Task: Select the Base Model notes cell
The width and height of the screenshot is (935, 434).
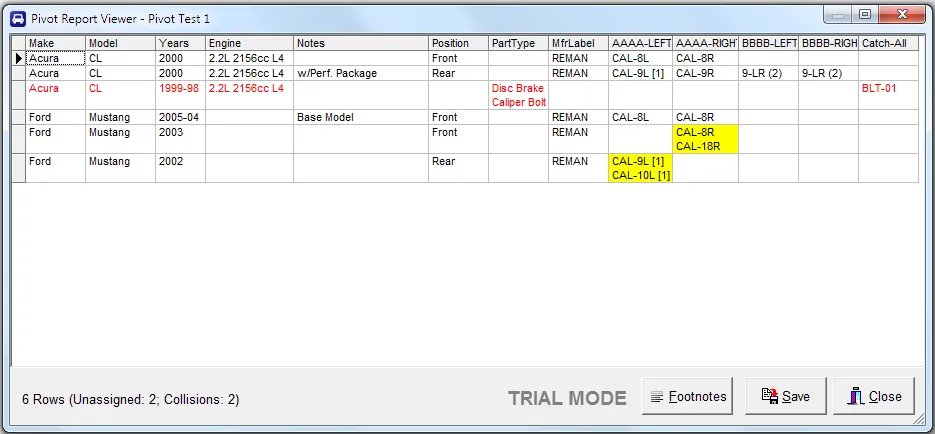Action: [x=361, y=117]
